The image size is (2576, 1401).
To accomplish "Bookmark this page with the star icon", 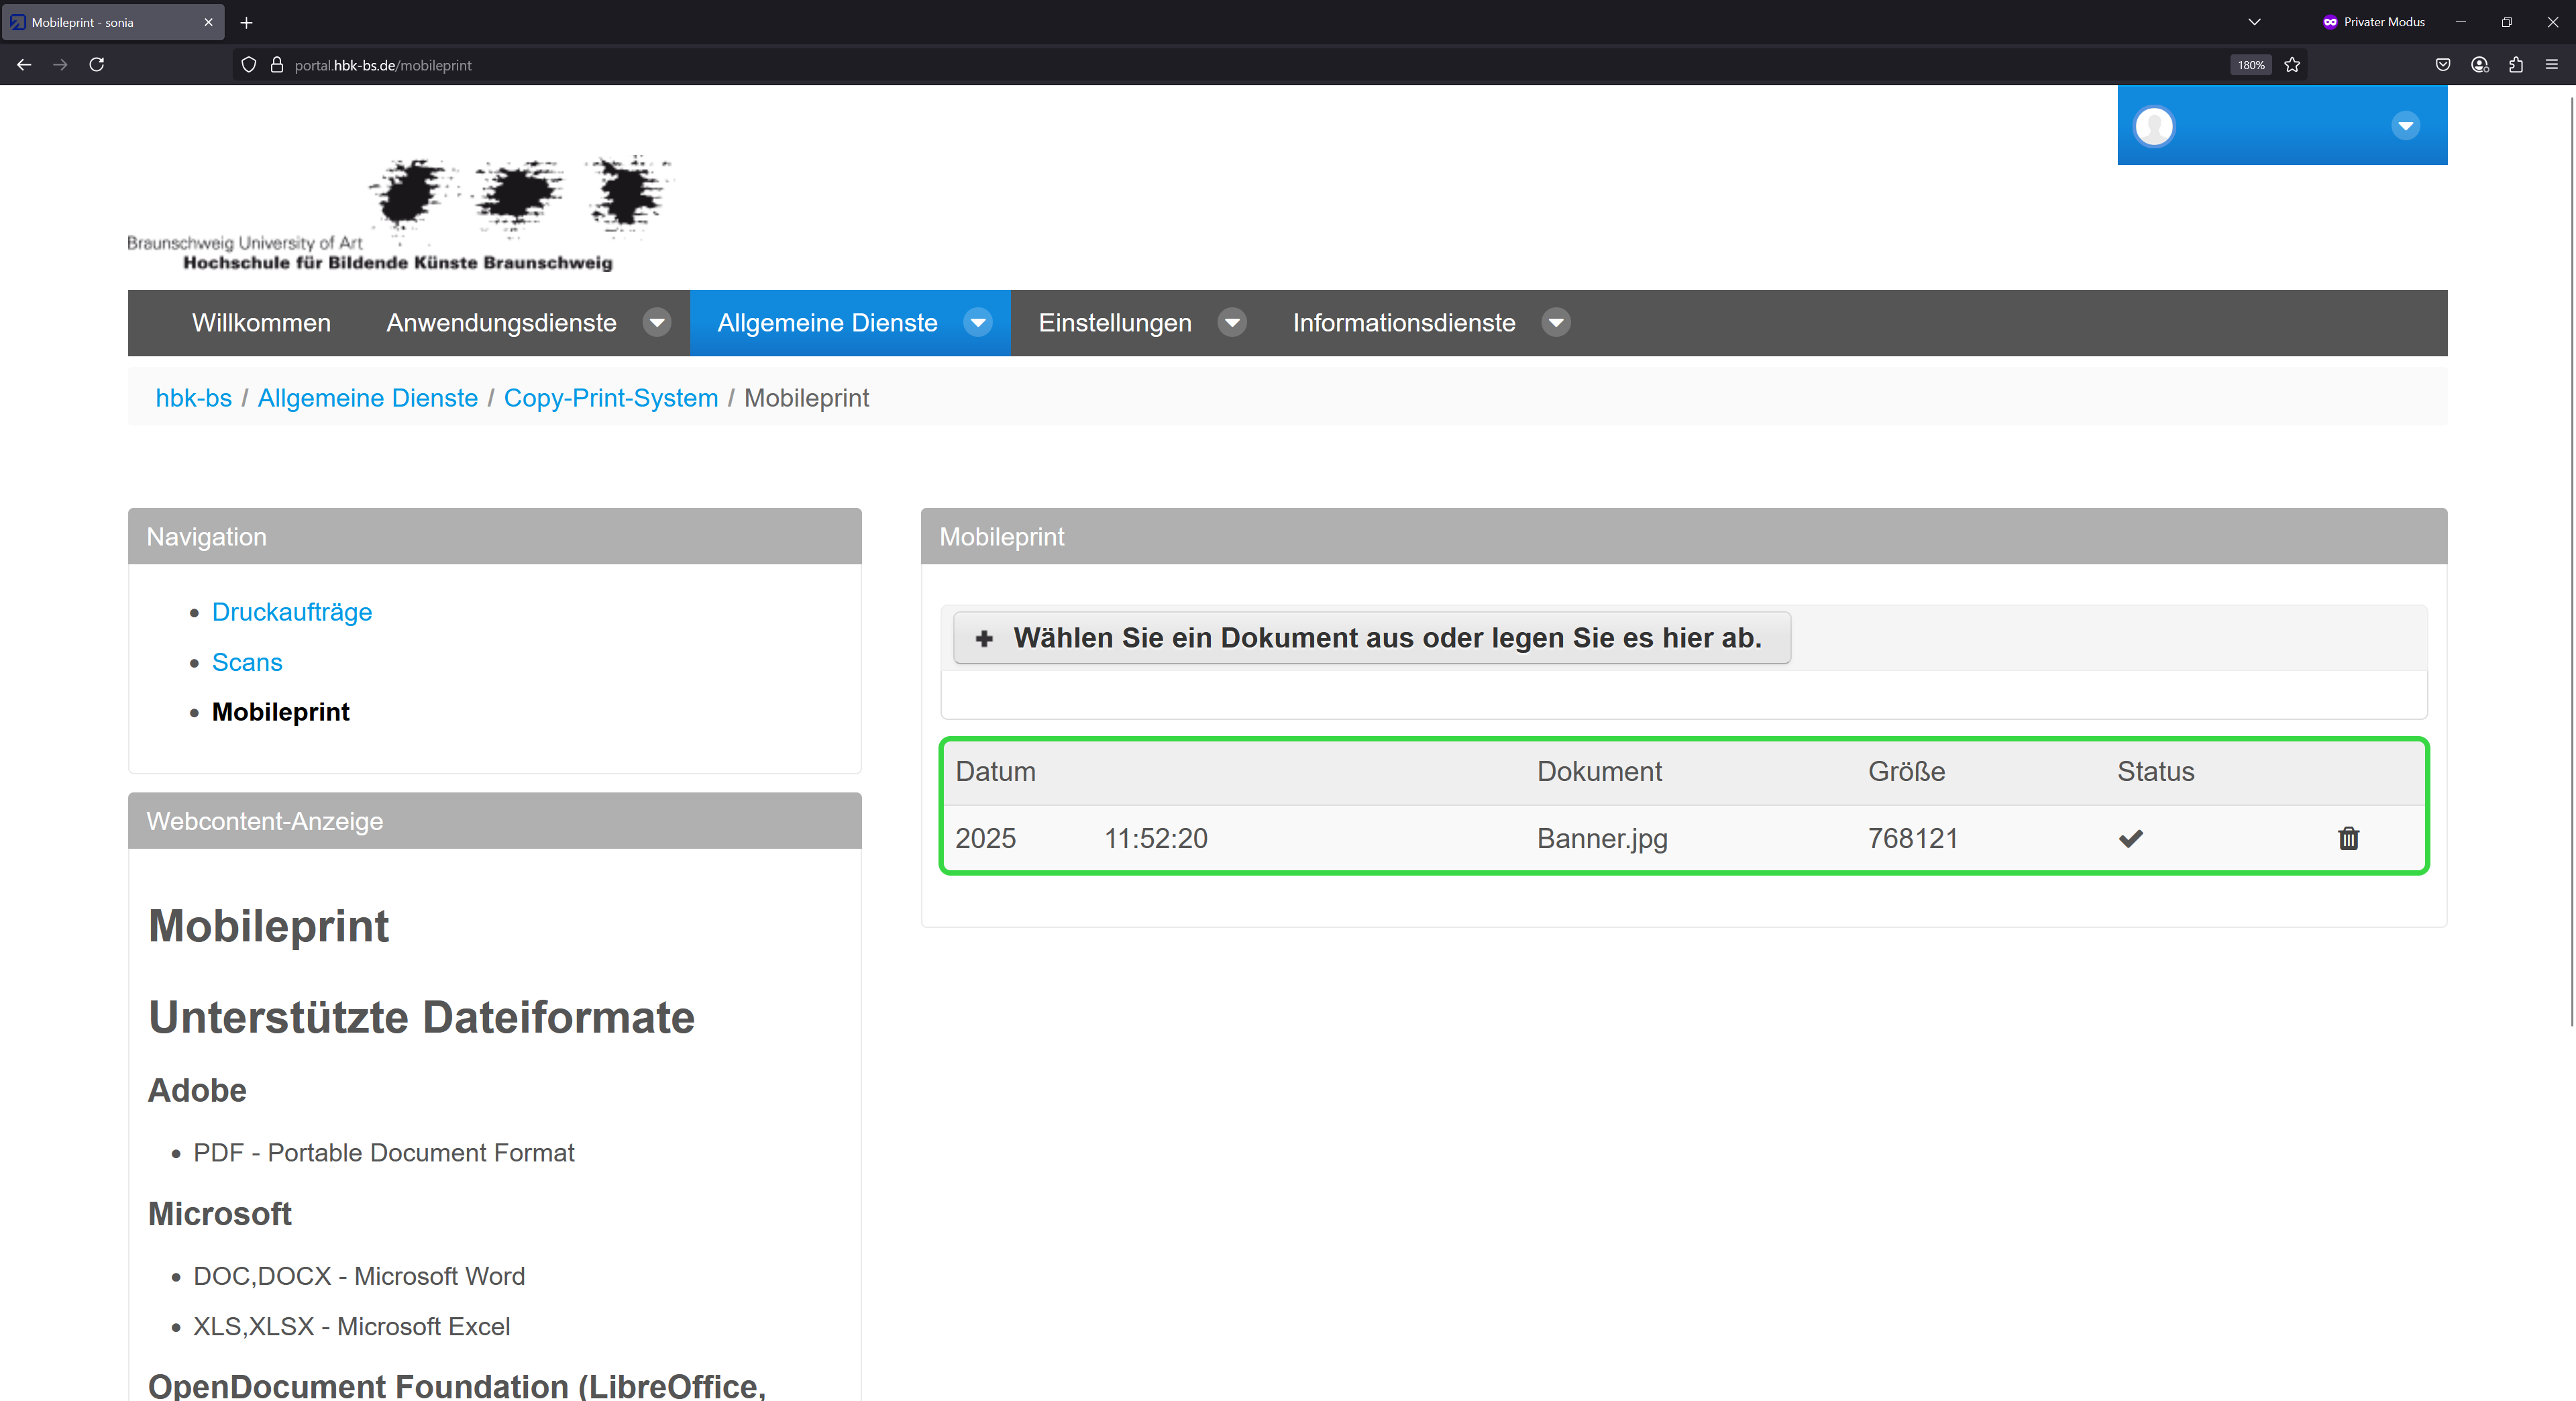I will [x=2292, y=65].
